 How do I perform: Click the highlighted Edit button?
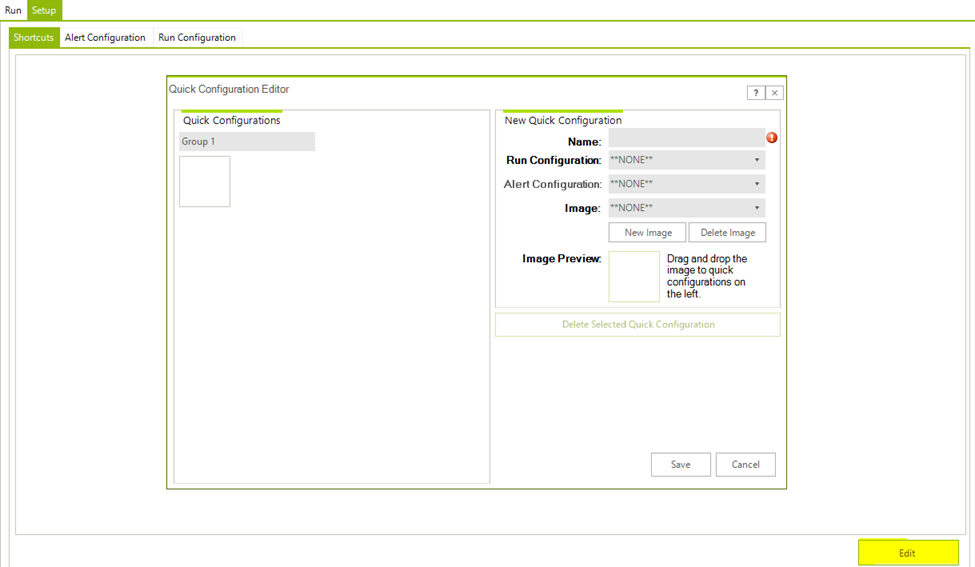(907, 553)
